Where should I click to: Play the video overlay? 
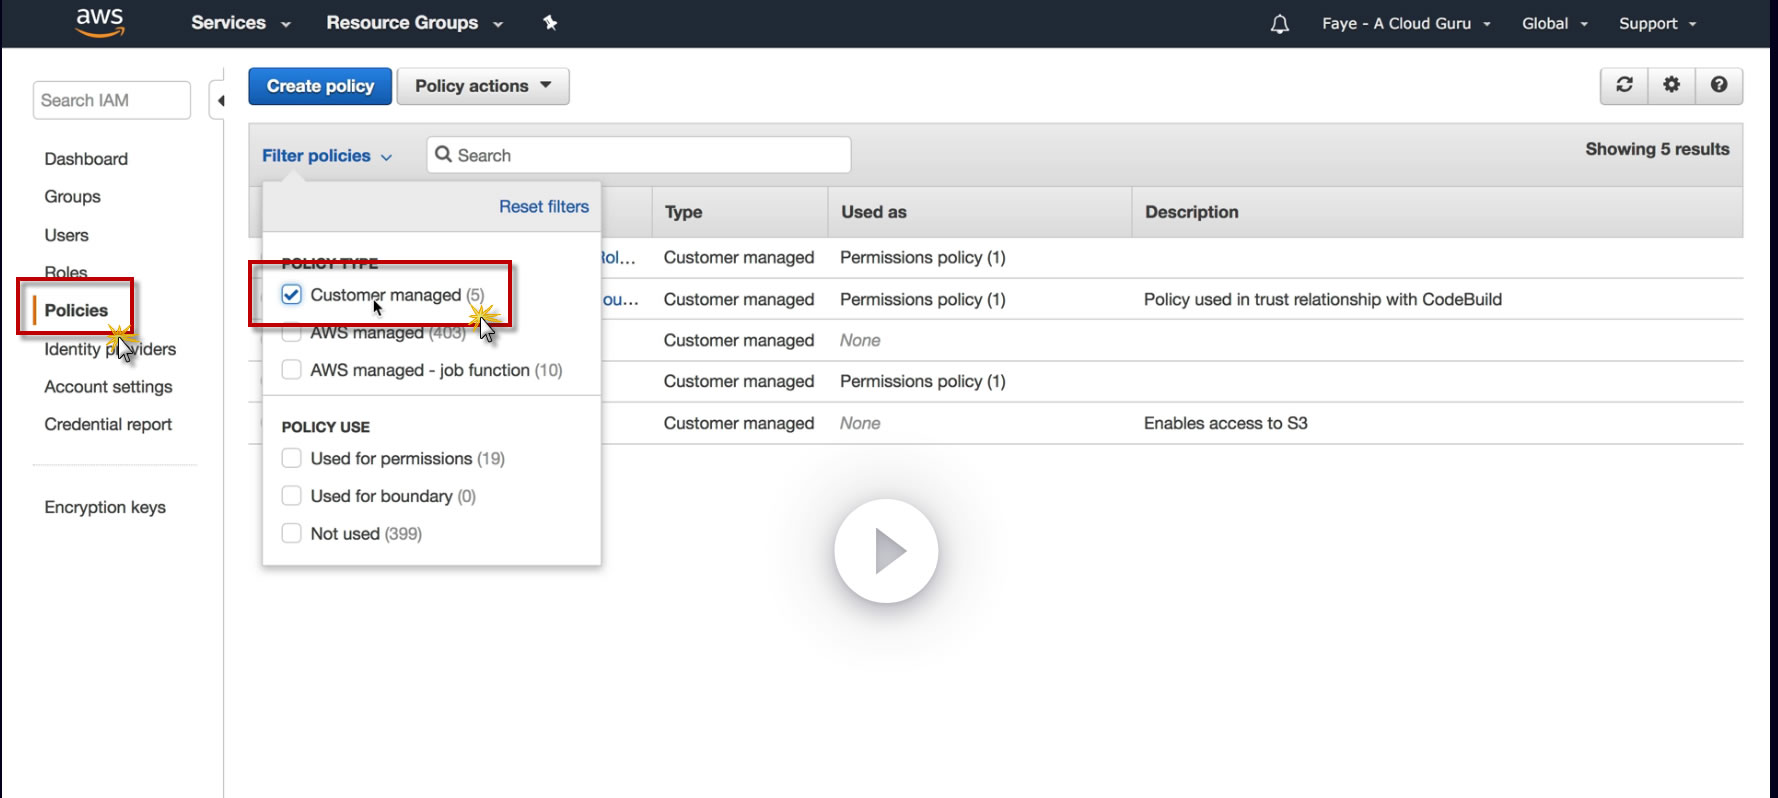coord(886,551)
